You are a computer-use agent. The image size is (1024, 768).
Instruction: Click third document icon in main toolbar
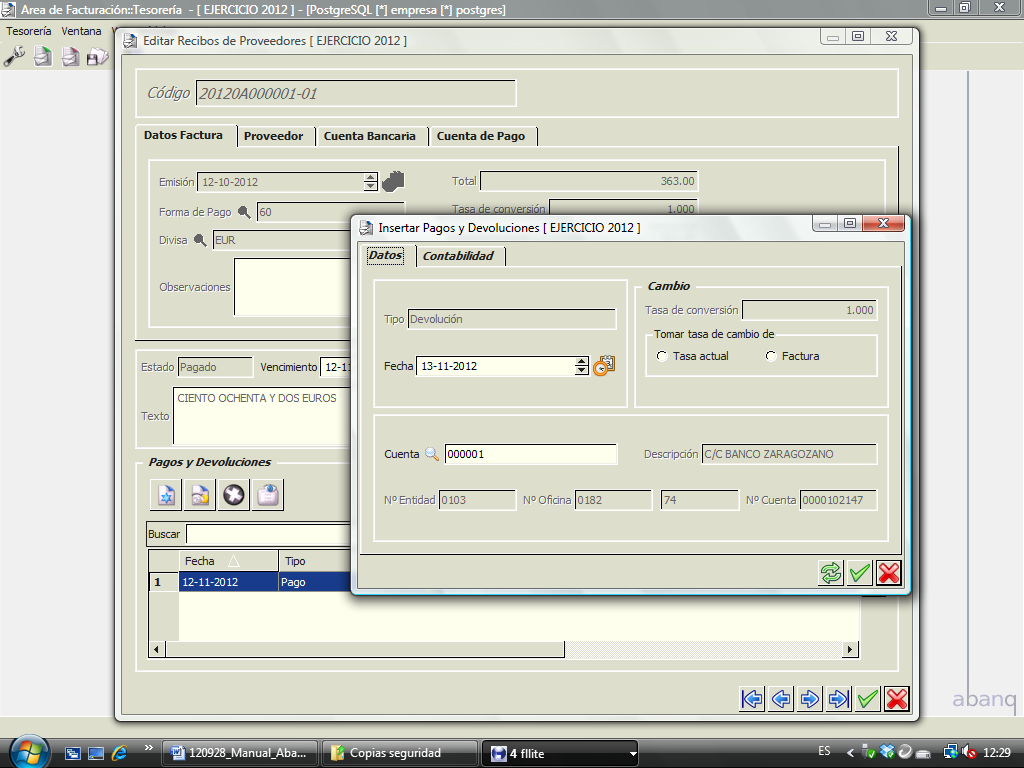[70, 57]
